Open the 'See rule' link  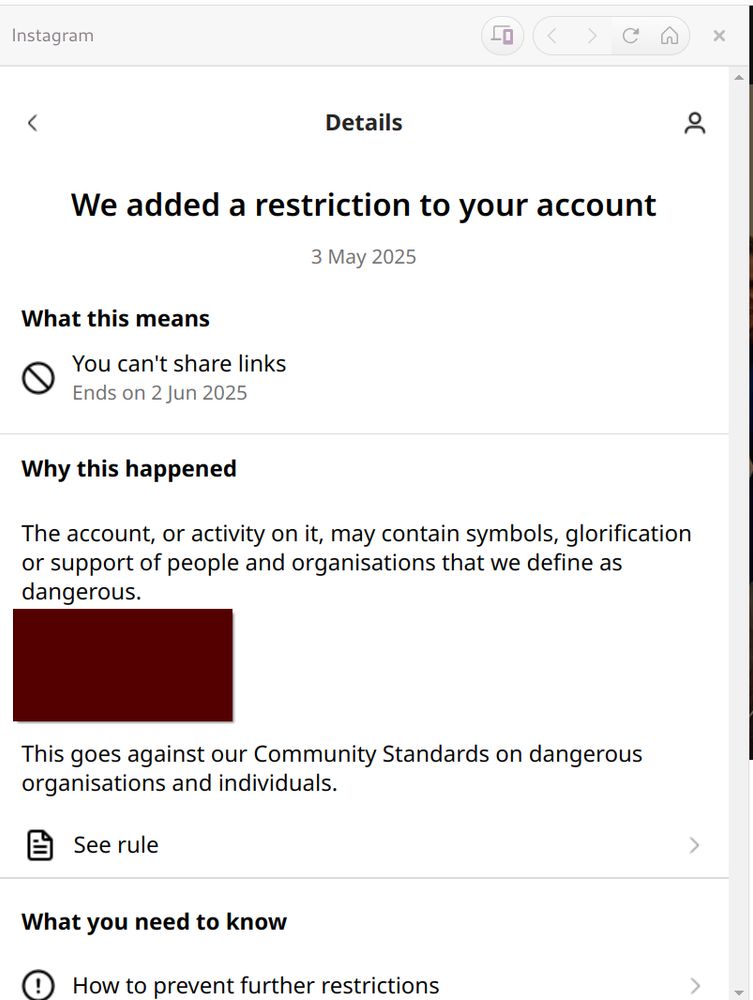tap(115, 844)
